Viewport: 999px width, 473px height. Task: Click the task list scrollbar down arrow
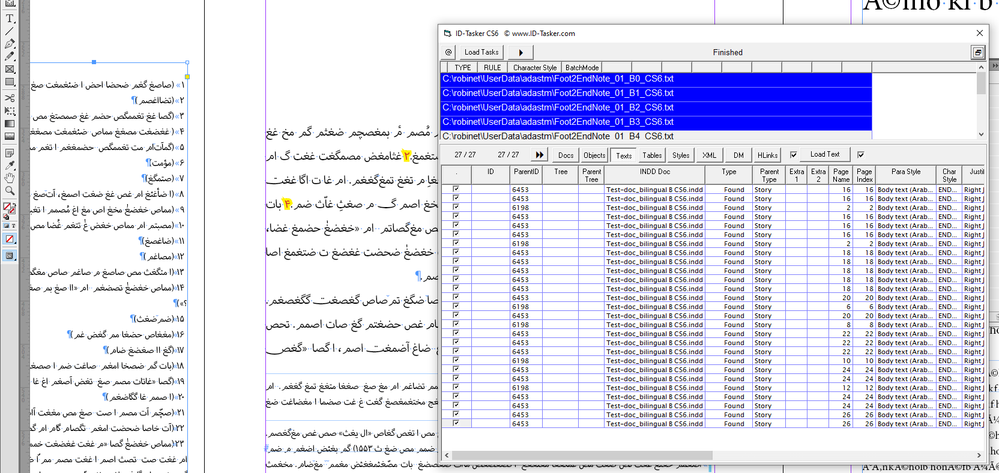(x=980, y=135)
